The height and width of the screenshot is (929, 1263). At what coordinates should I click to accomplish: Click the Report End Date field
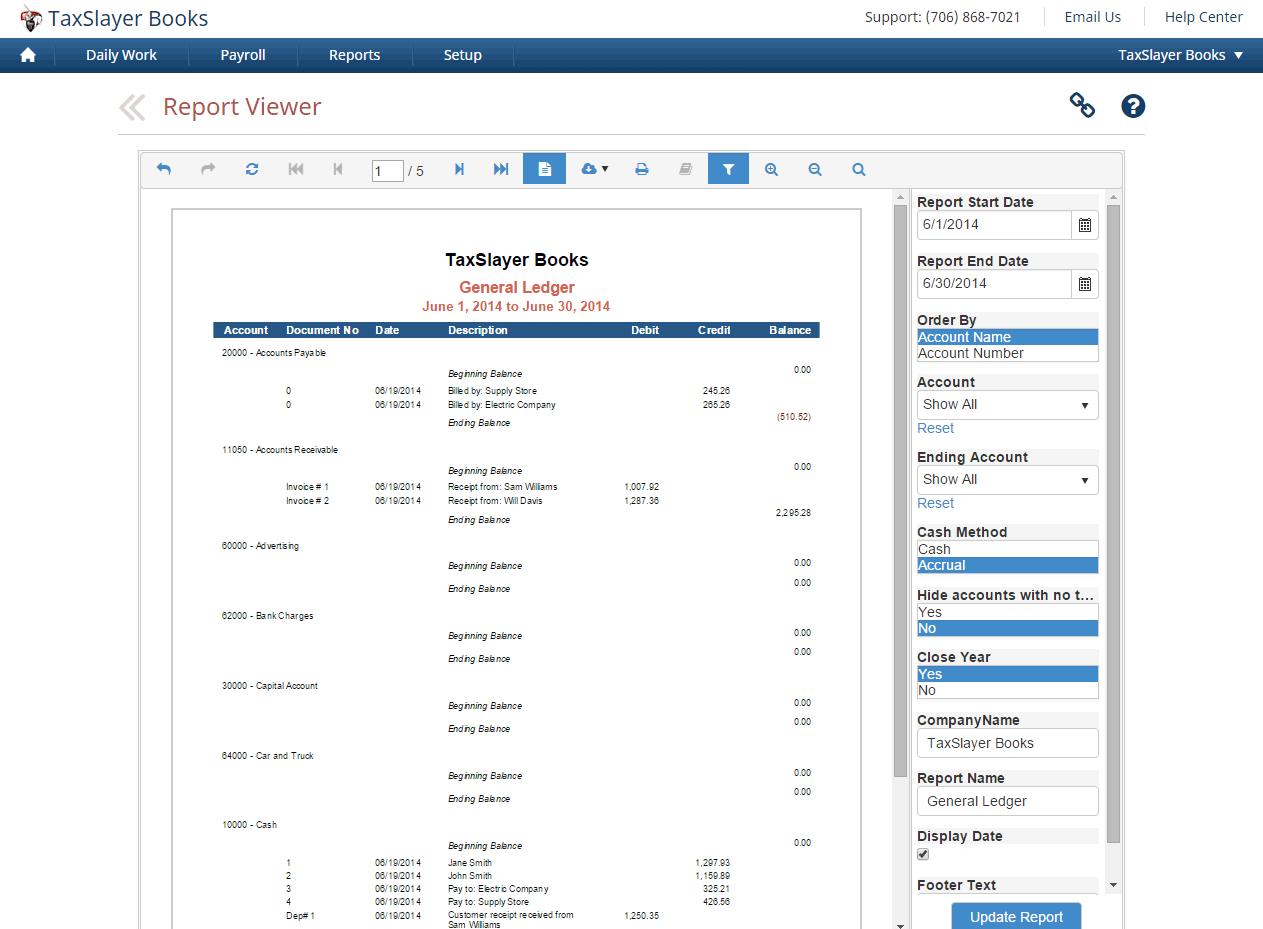[995, 284]
